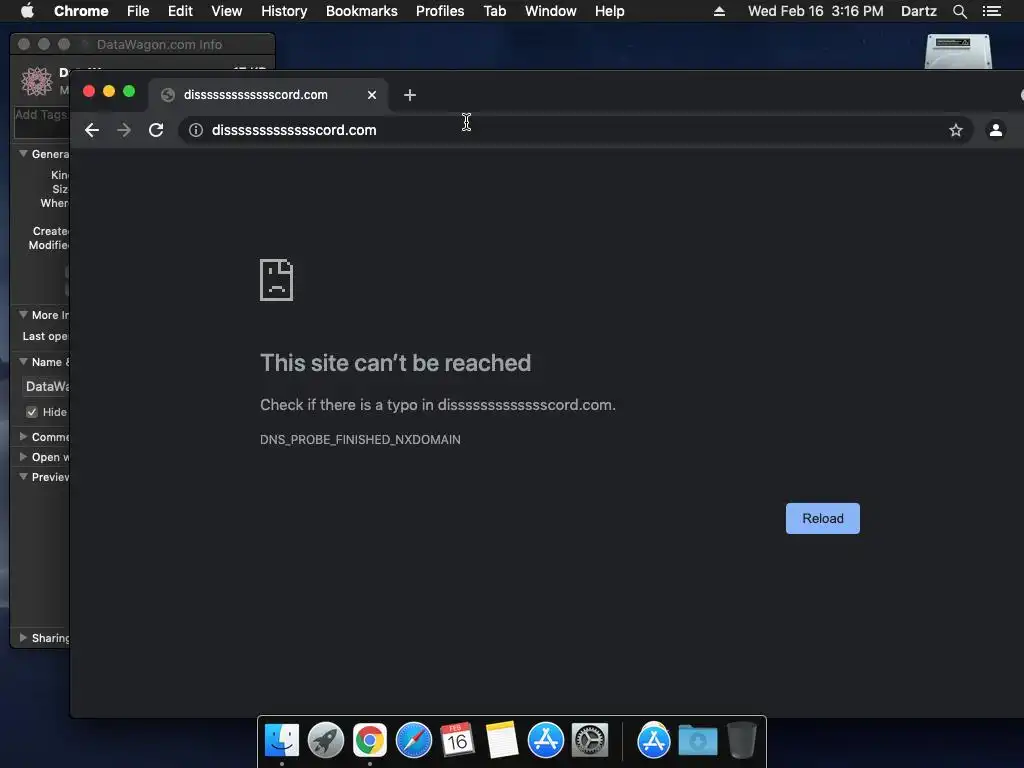Image resolution: width=1024 pixels, height=768 pixels.
Task: Open the Bookmarks menu
Action: 361,11
